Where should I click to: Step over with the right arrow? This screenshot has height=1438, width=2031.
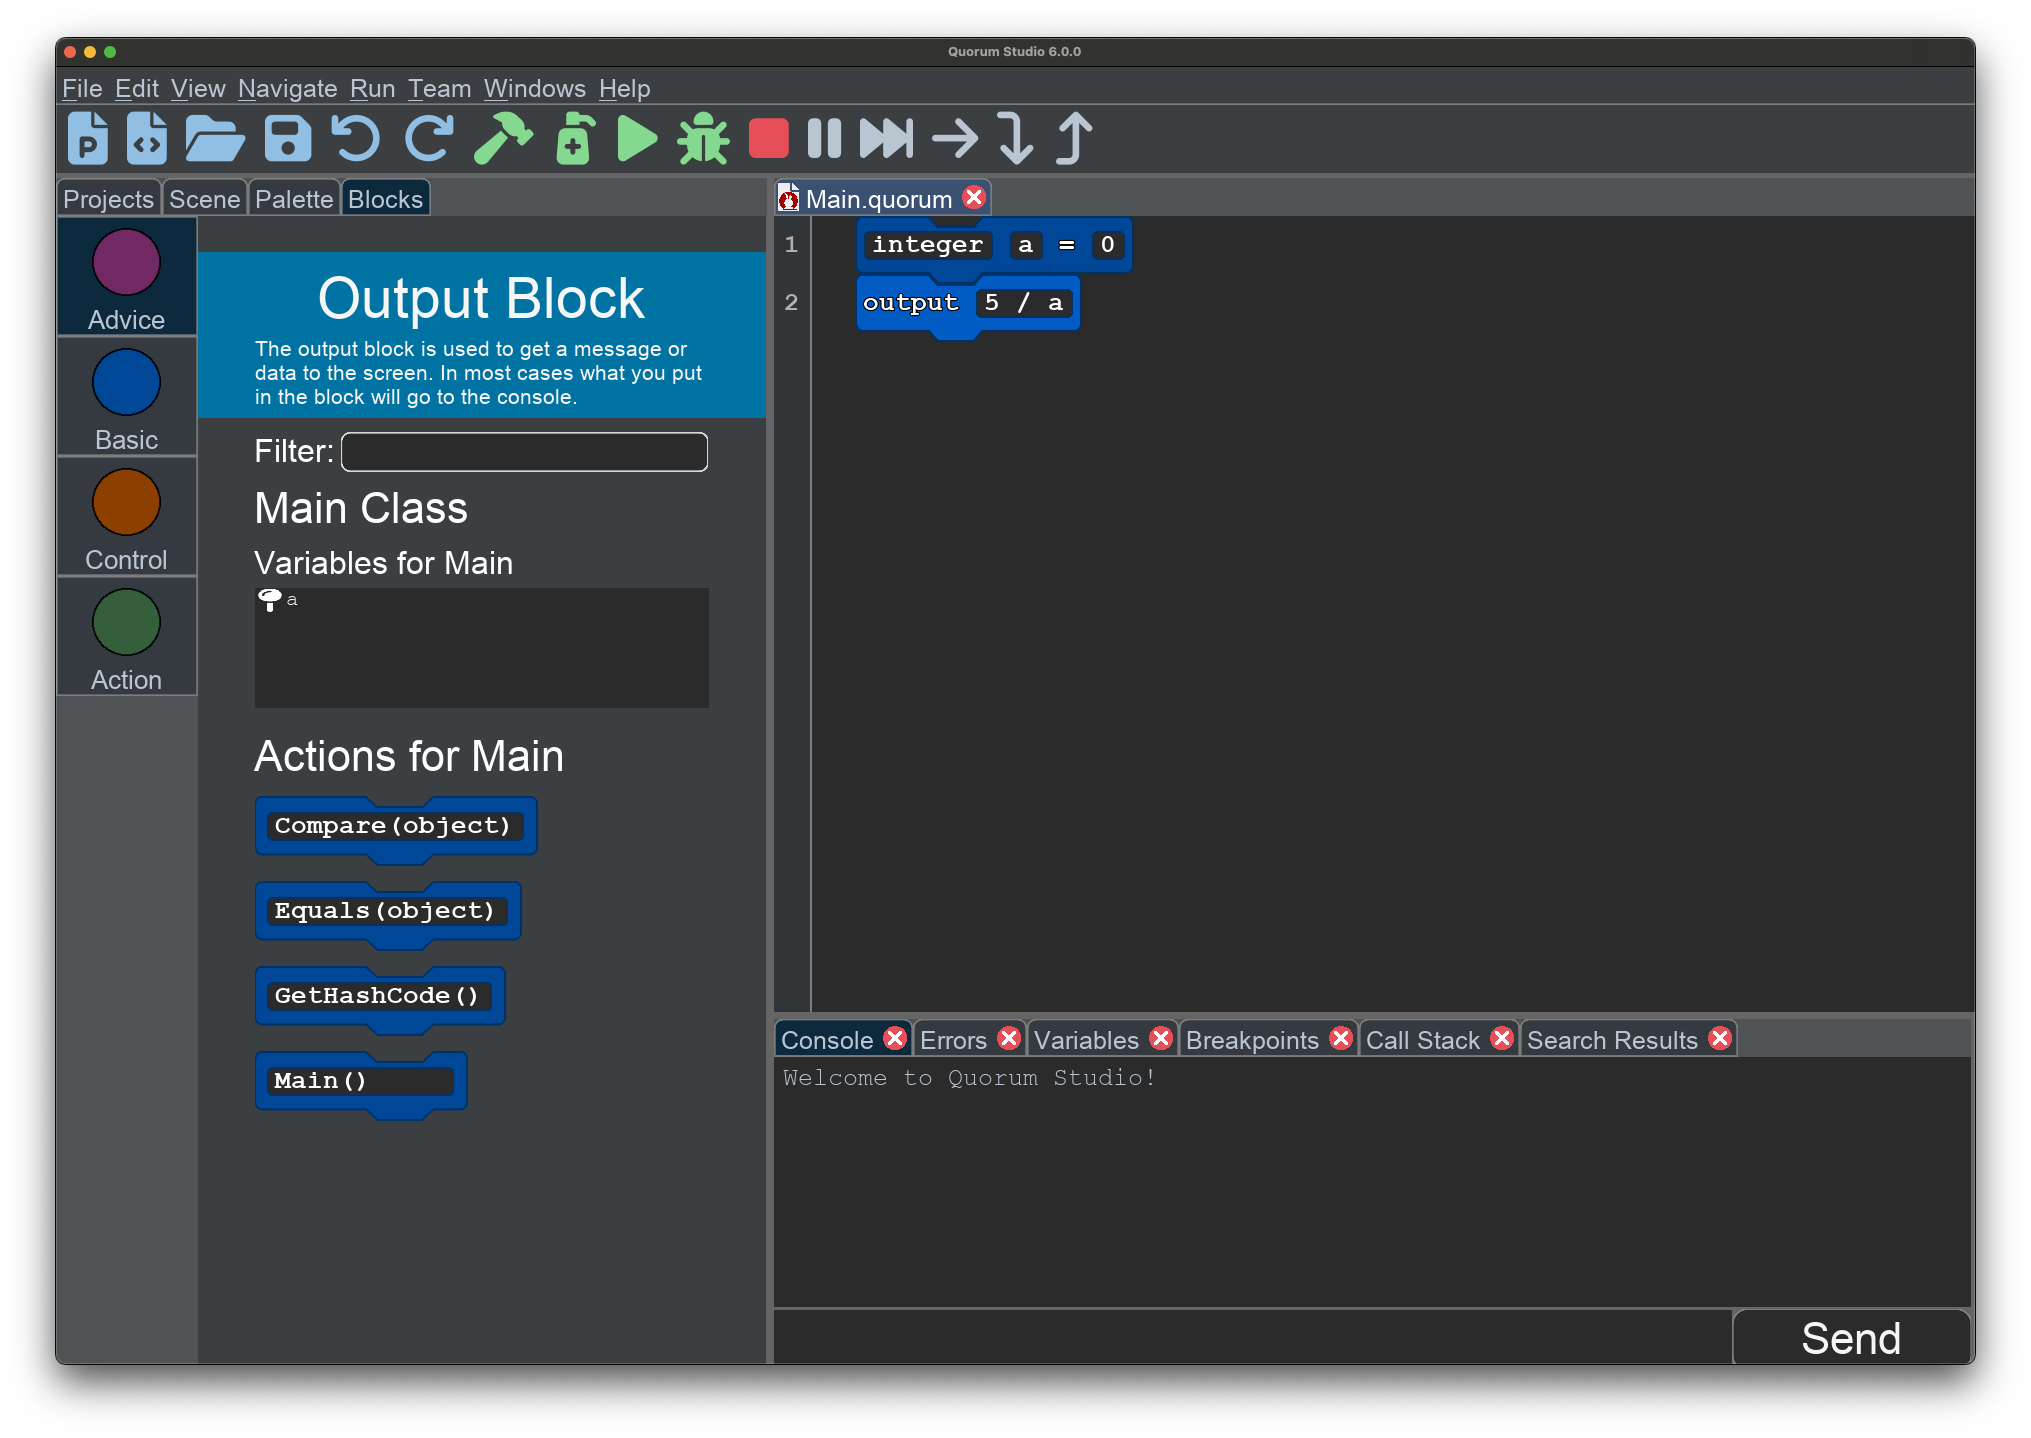point(955,138)
